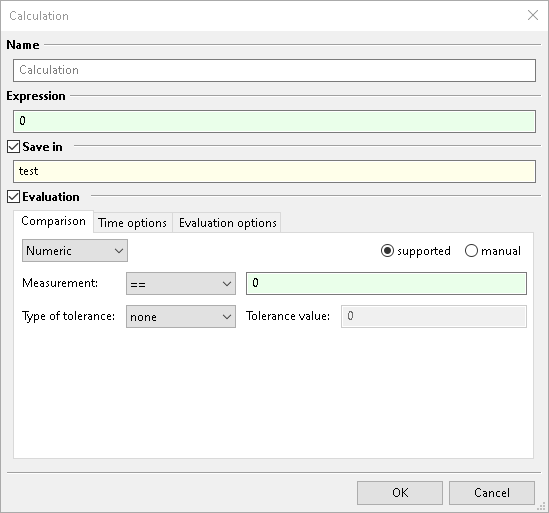Screen dimensions: 549x513
Task: Toggle the Save in checkbox
Action: [x=13, y=147]
